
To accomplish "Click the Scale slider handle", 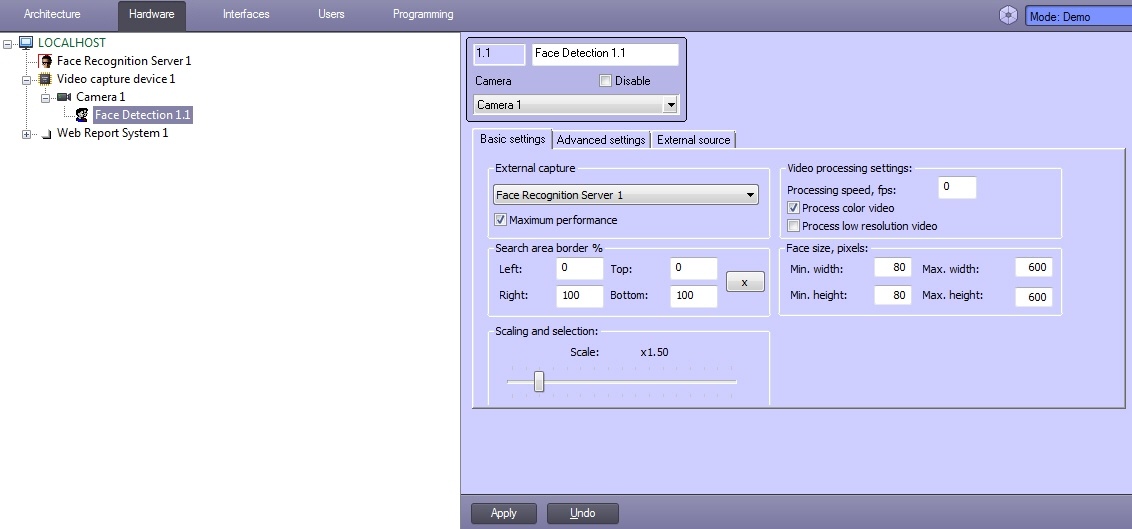I will click(x=539, y=381).
